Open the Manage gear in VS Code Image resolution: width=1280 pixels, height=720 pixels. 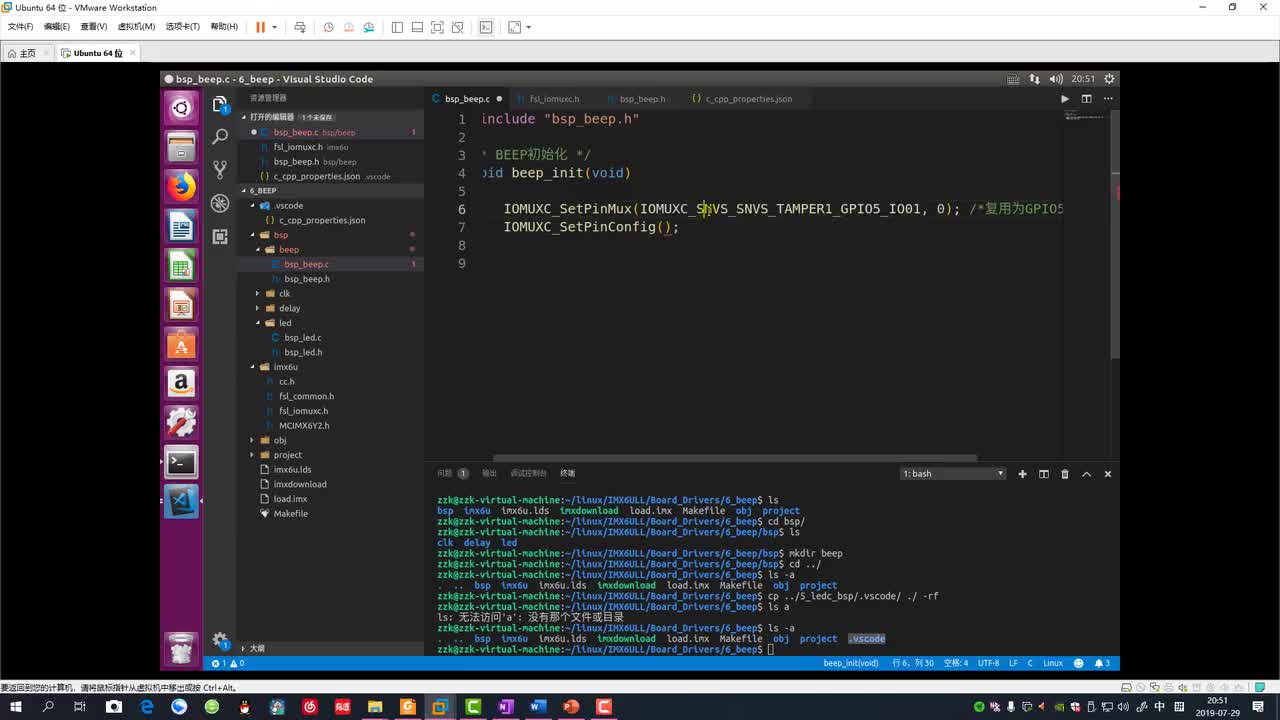(x=220, y=641)
